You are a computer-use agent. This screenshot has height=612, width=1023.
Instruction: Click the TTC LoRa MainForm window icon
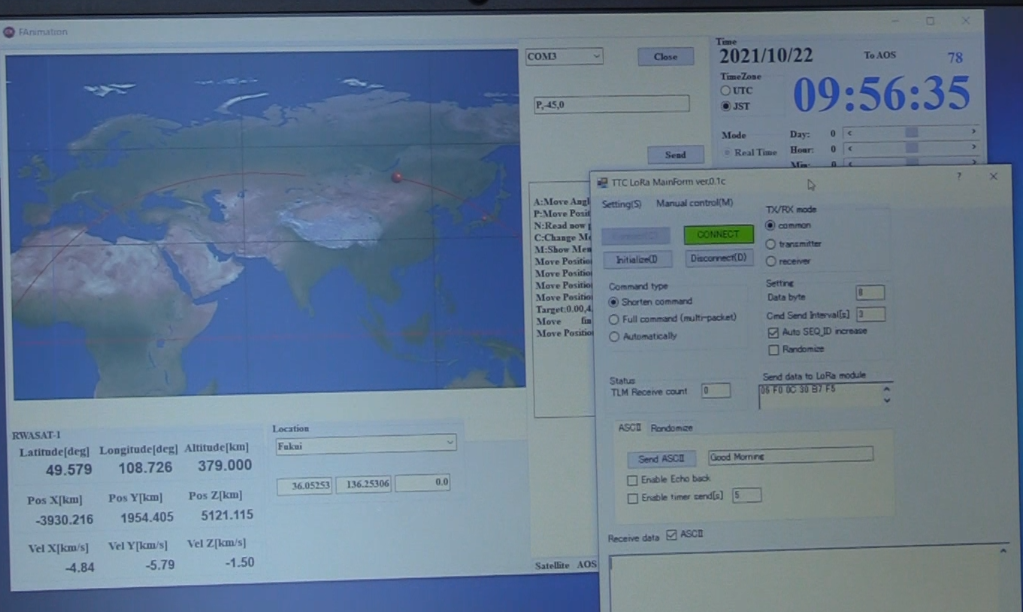(602, 181)
